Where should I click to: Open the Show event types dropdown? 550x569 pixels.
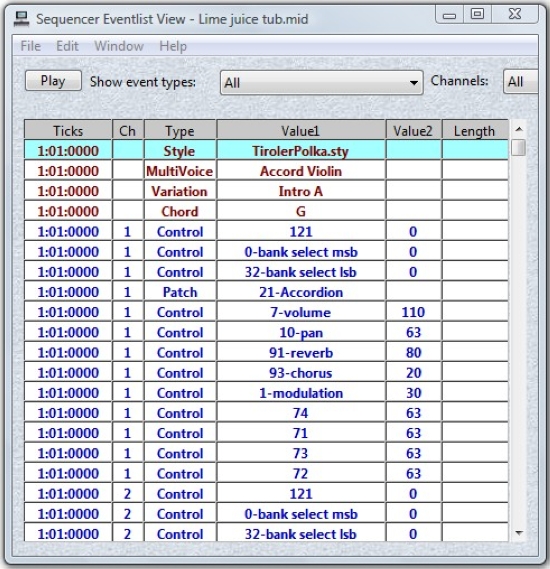pyautogui.click(x=321, y=83)
